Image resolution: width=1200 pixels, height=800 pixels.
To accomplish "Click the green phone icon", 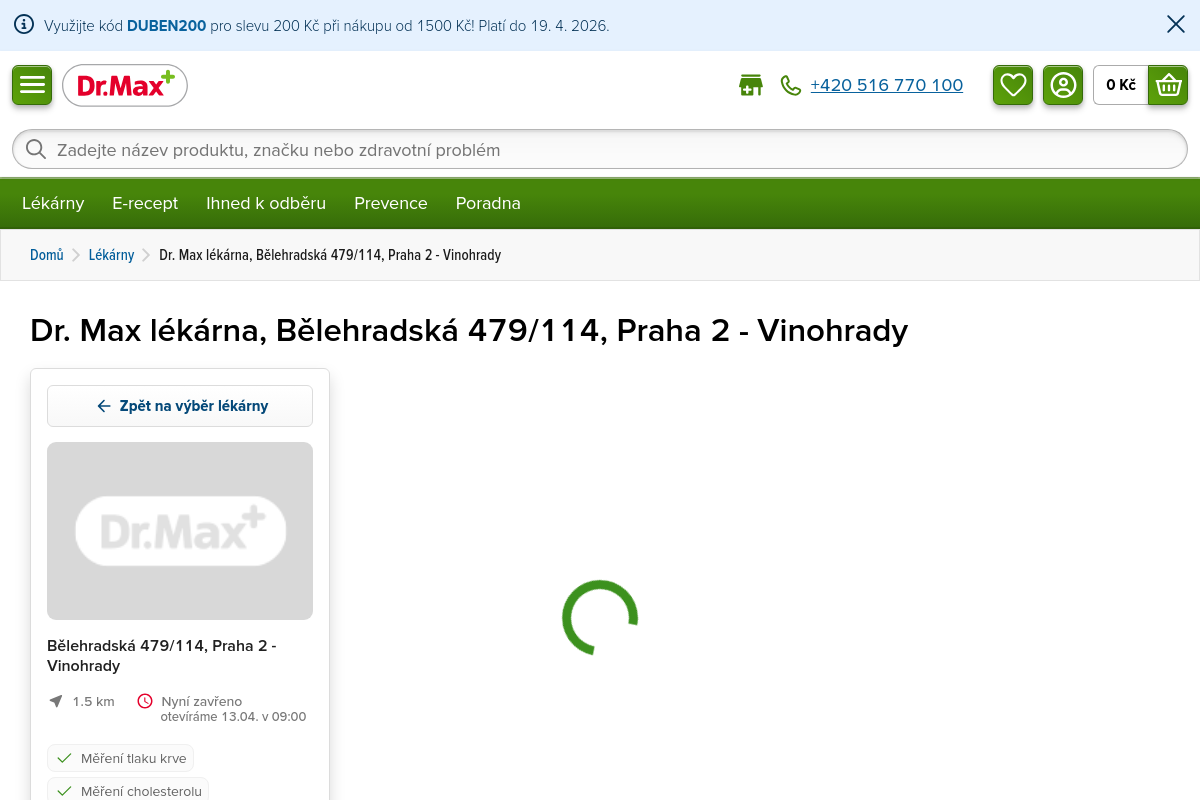I will click(791, 86).
